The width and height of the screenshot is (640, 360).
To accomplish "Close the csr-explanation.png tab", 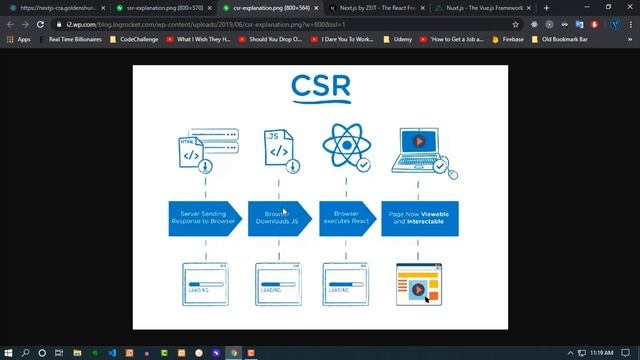I will tap(316, 8).
